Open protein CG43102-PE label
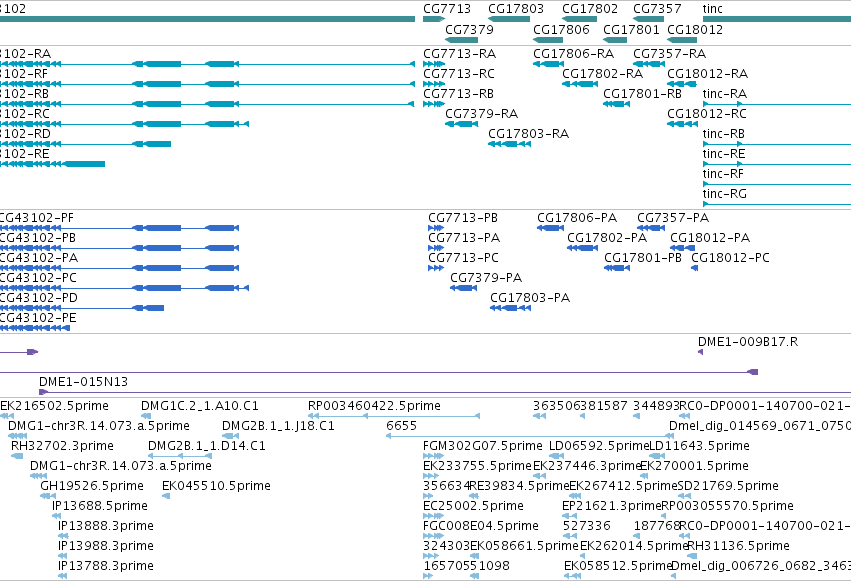The image size is (851, 581). [37, 318]
